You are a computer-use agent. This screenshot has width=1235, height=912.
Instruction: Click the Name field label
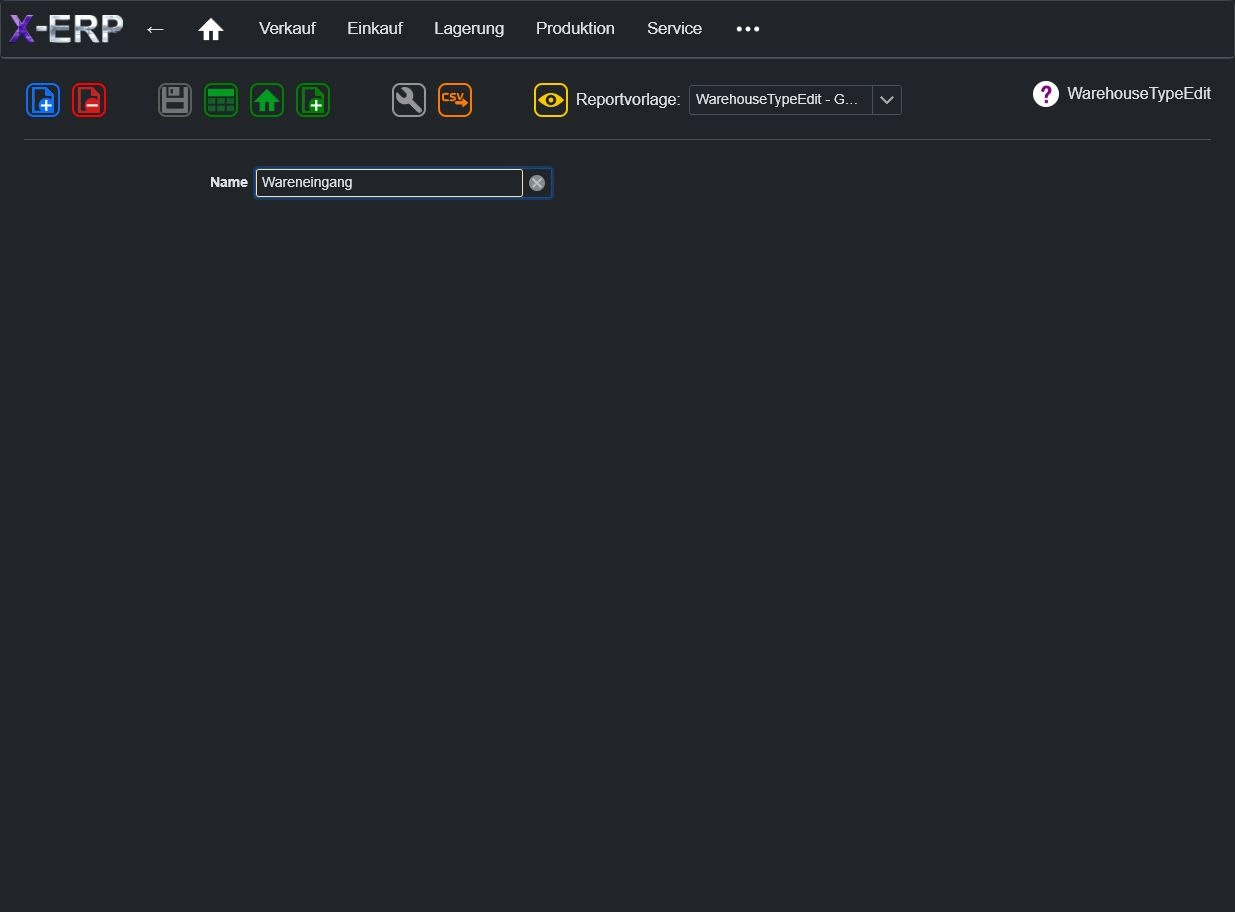tap(229, 183)
